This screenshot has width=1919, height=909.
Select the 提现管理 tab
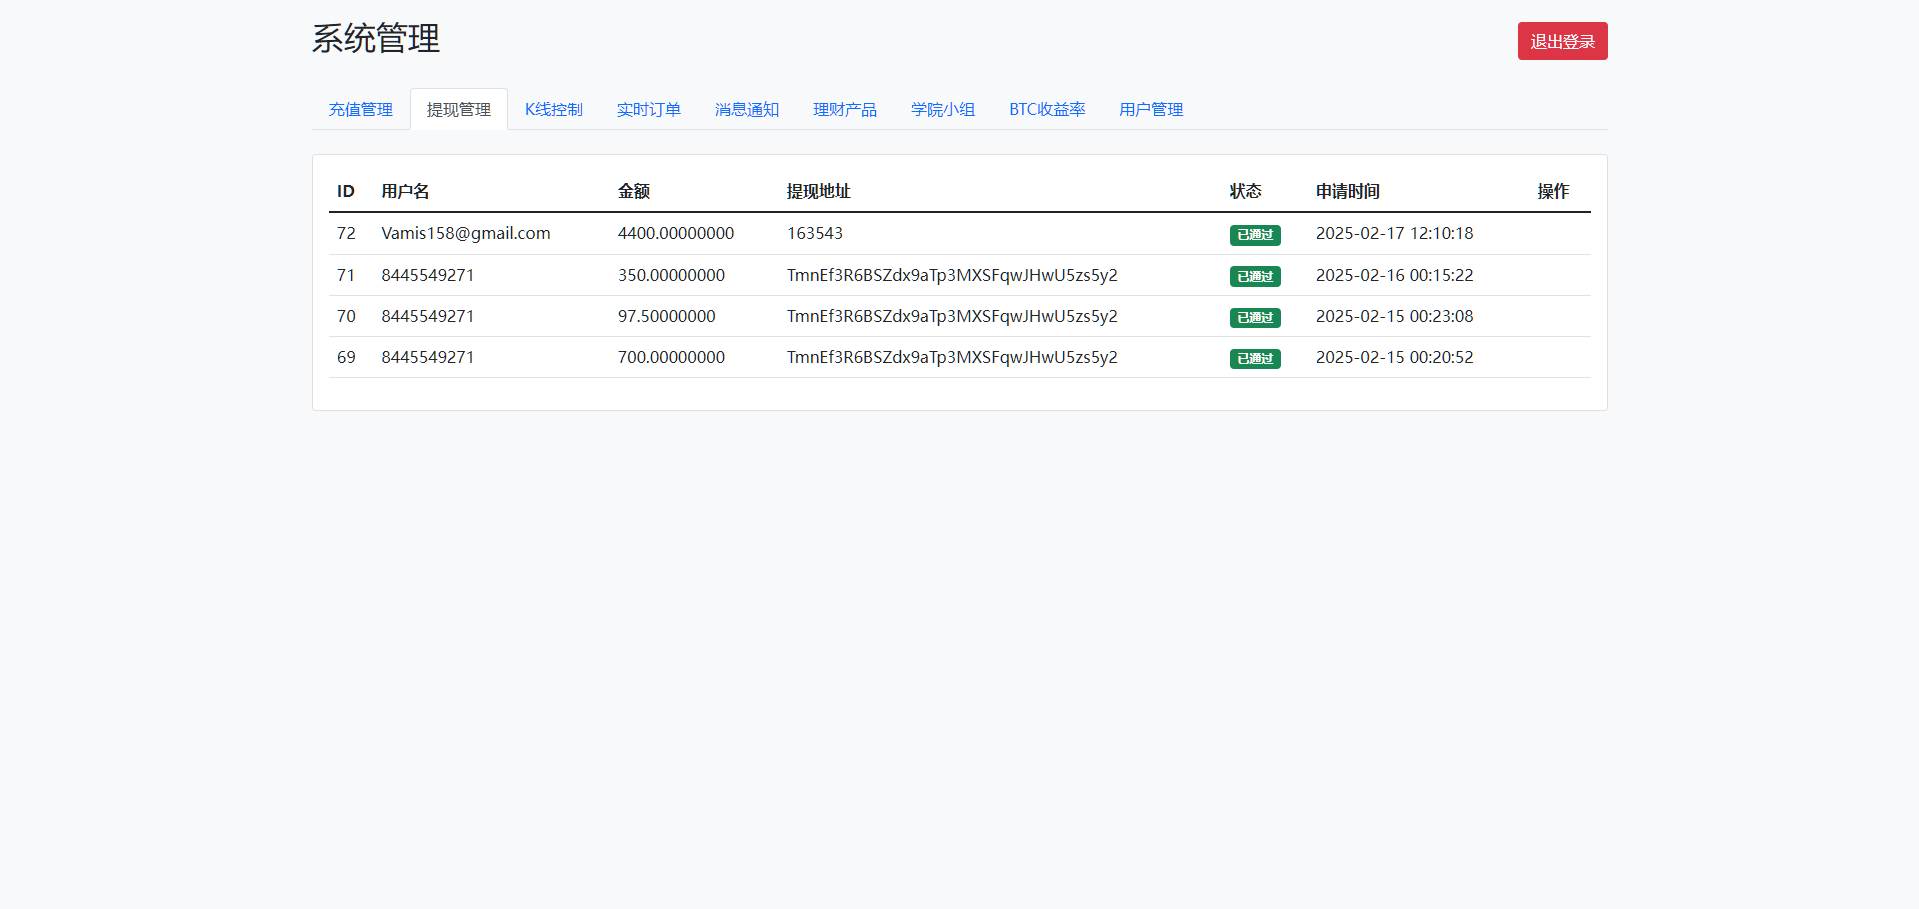[x=459, y=109]
